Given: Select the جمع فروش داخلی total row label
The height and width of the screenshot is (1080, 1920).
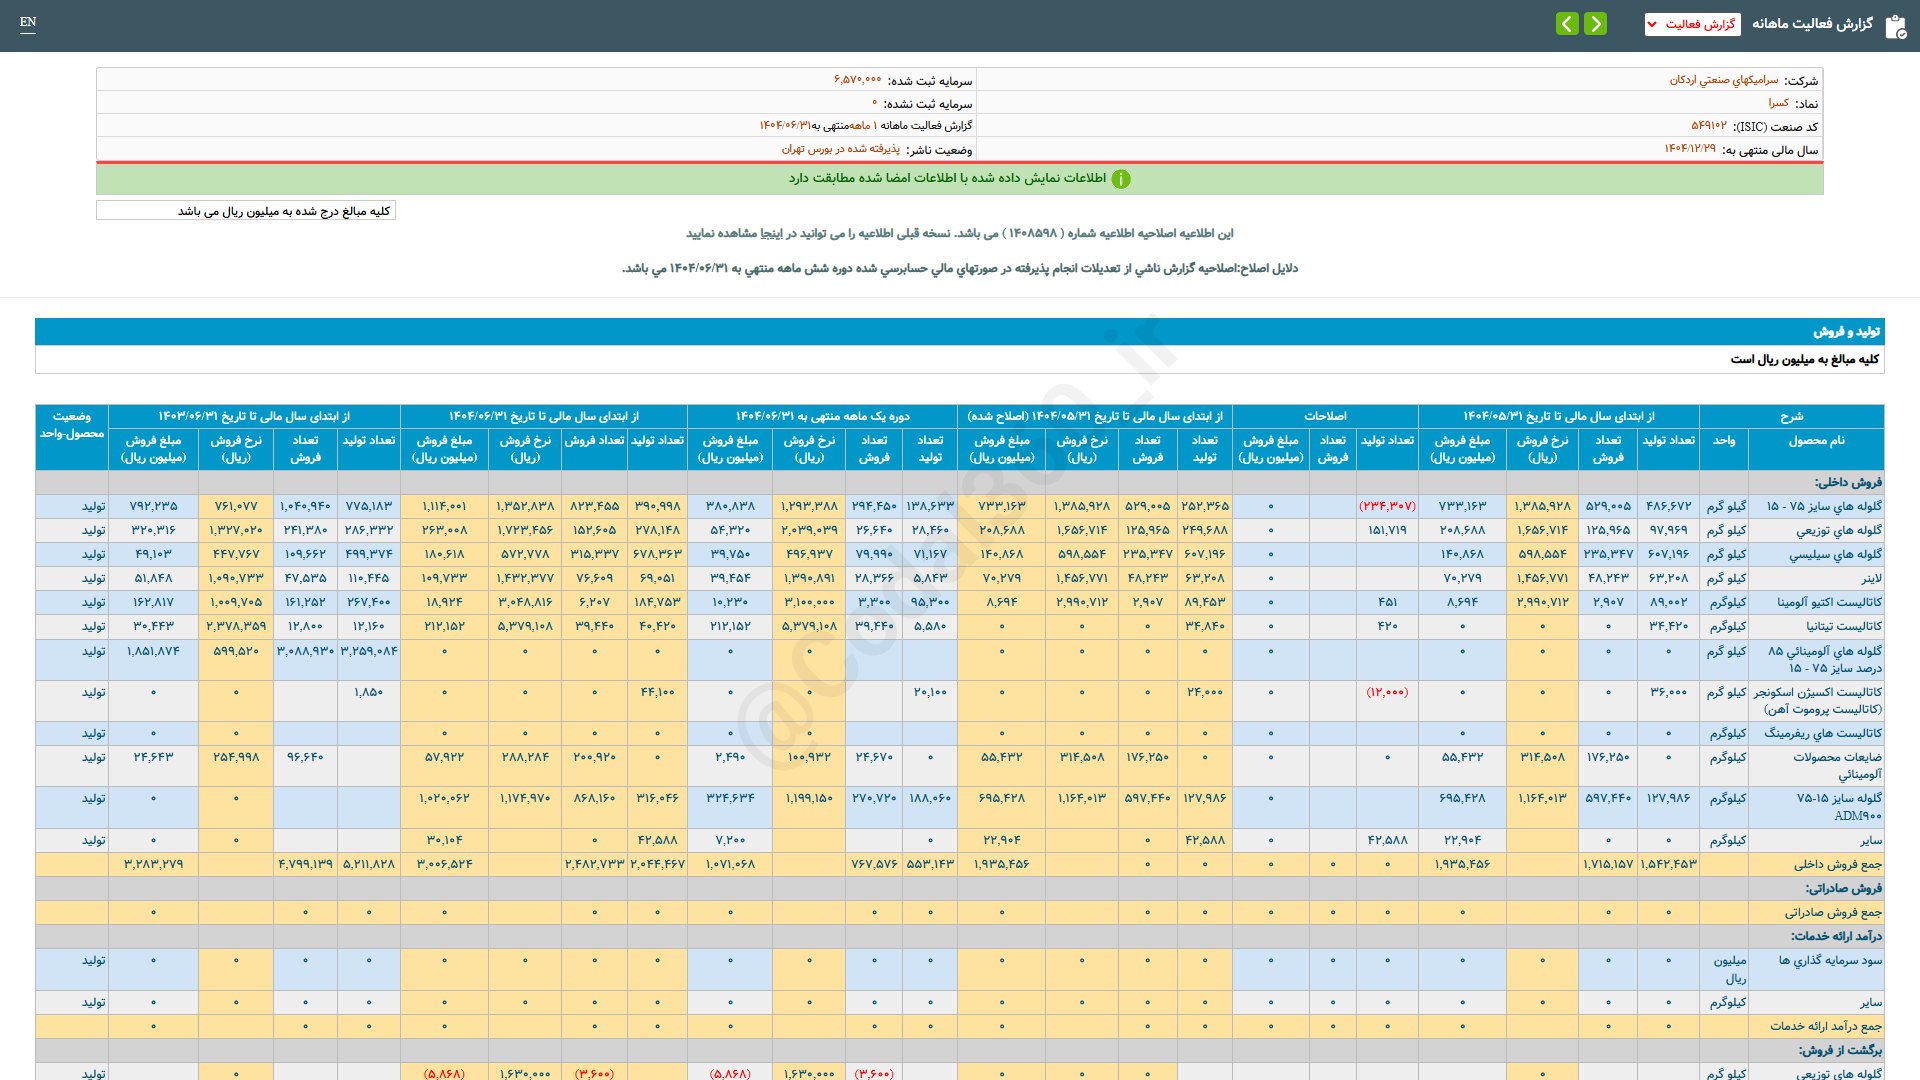Looking at the screenshot, I should click(x=1837, y=864).
